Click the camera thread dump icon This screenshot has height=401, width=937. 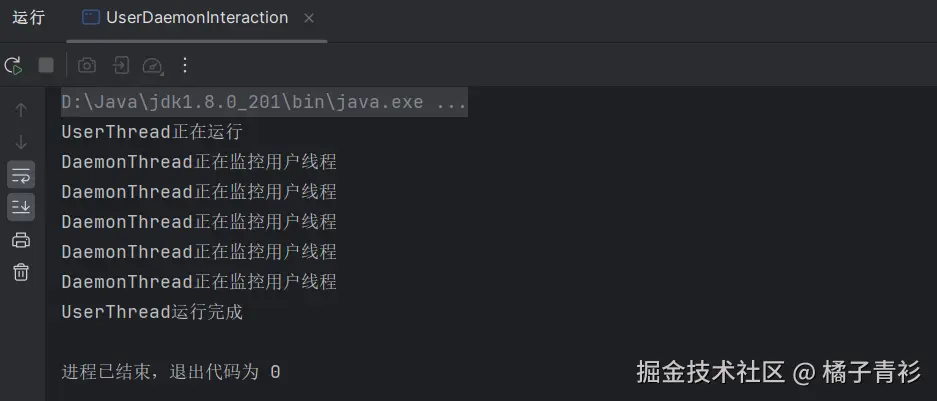tap(87, 66)
